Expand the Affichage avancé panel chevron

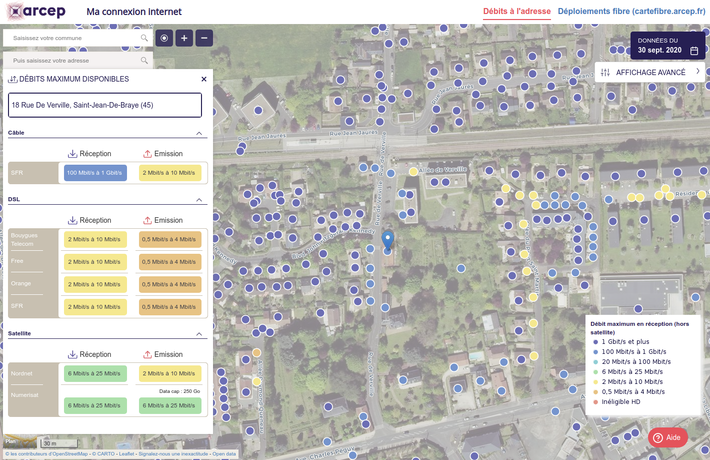click(x=698, y=72)
